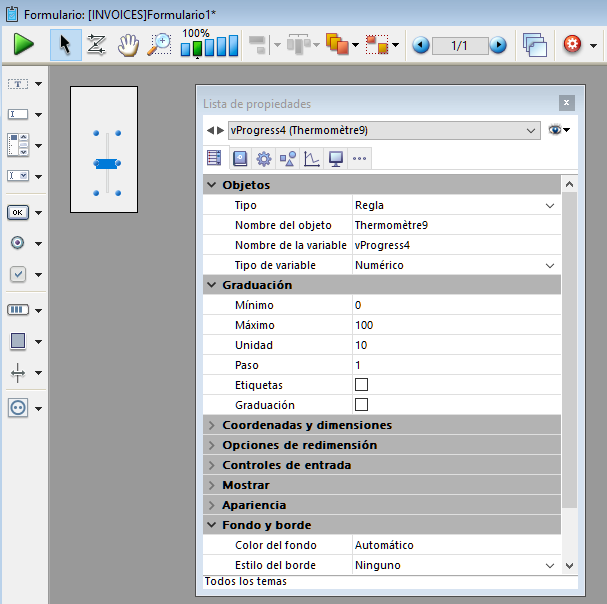Click the entry order tool
607x604 pixels.
[x=97, y=45]
